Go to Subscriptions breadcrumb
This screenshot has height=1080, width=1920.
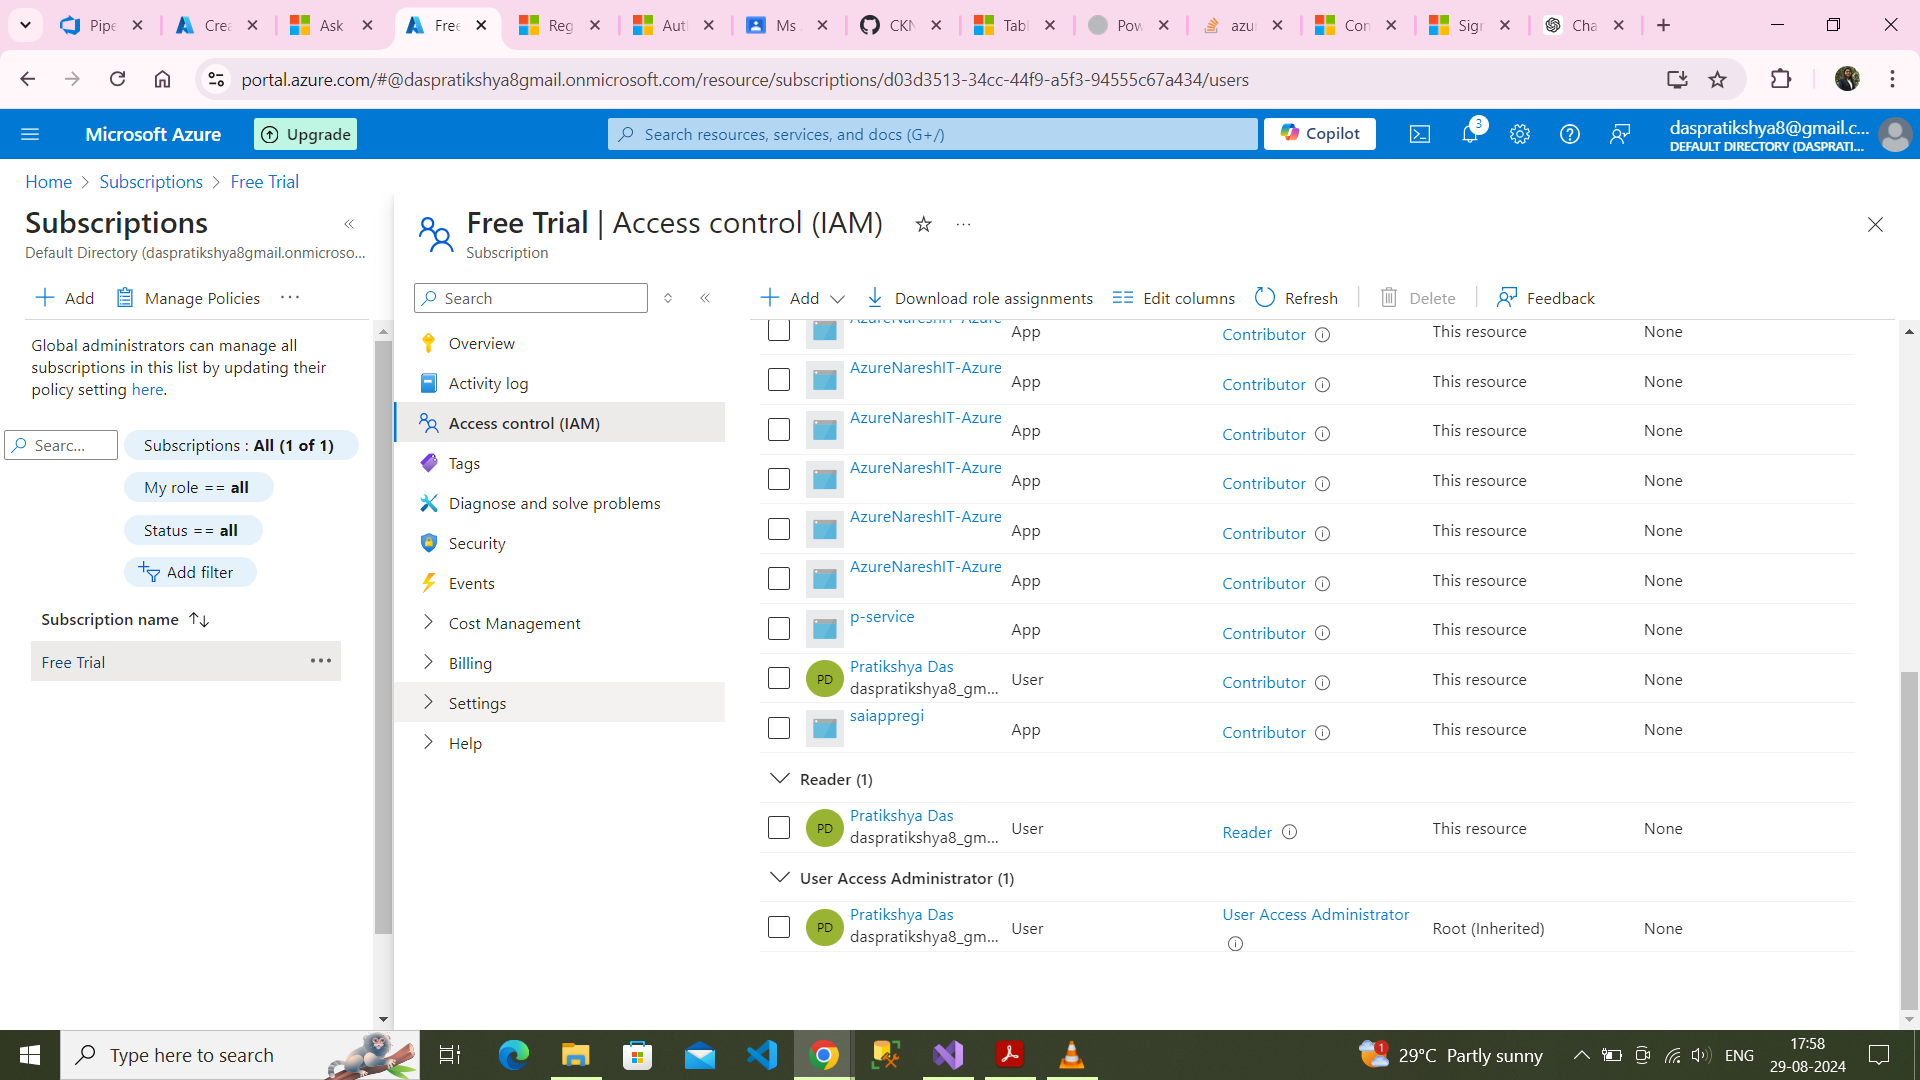pos(151,182)
